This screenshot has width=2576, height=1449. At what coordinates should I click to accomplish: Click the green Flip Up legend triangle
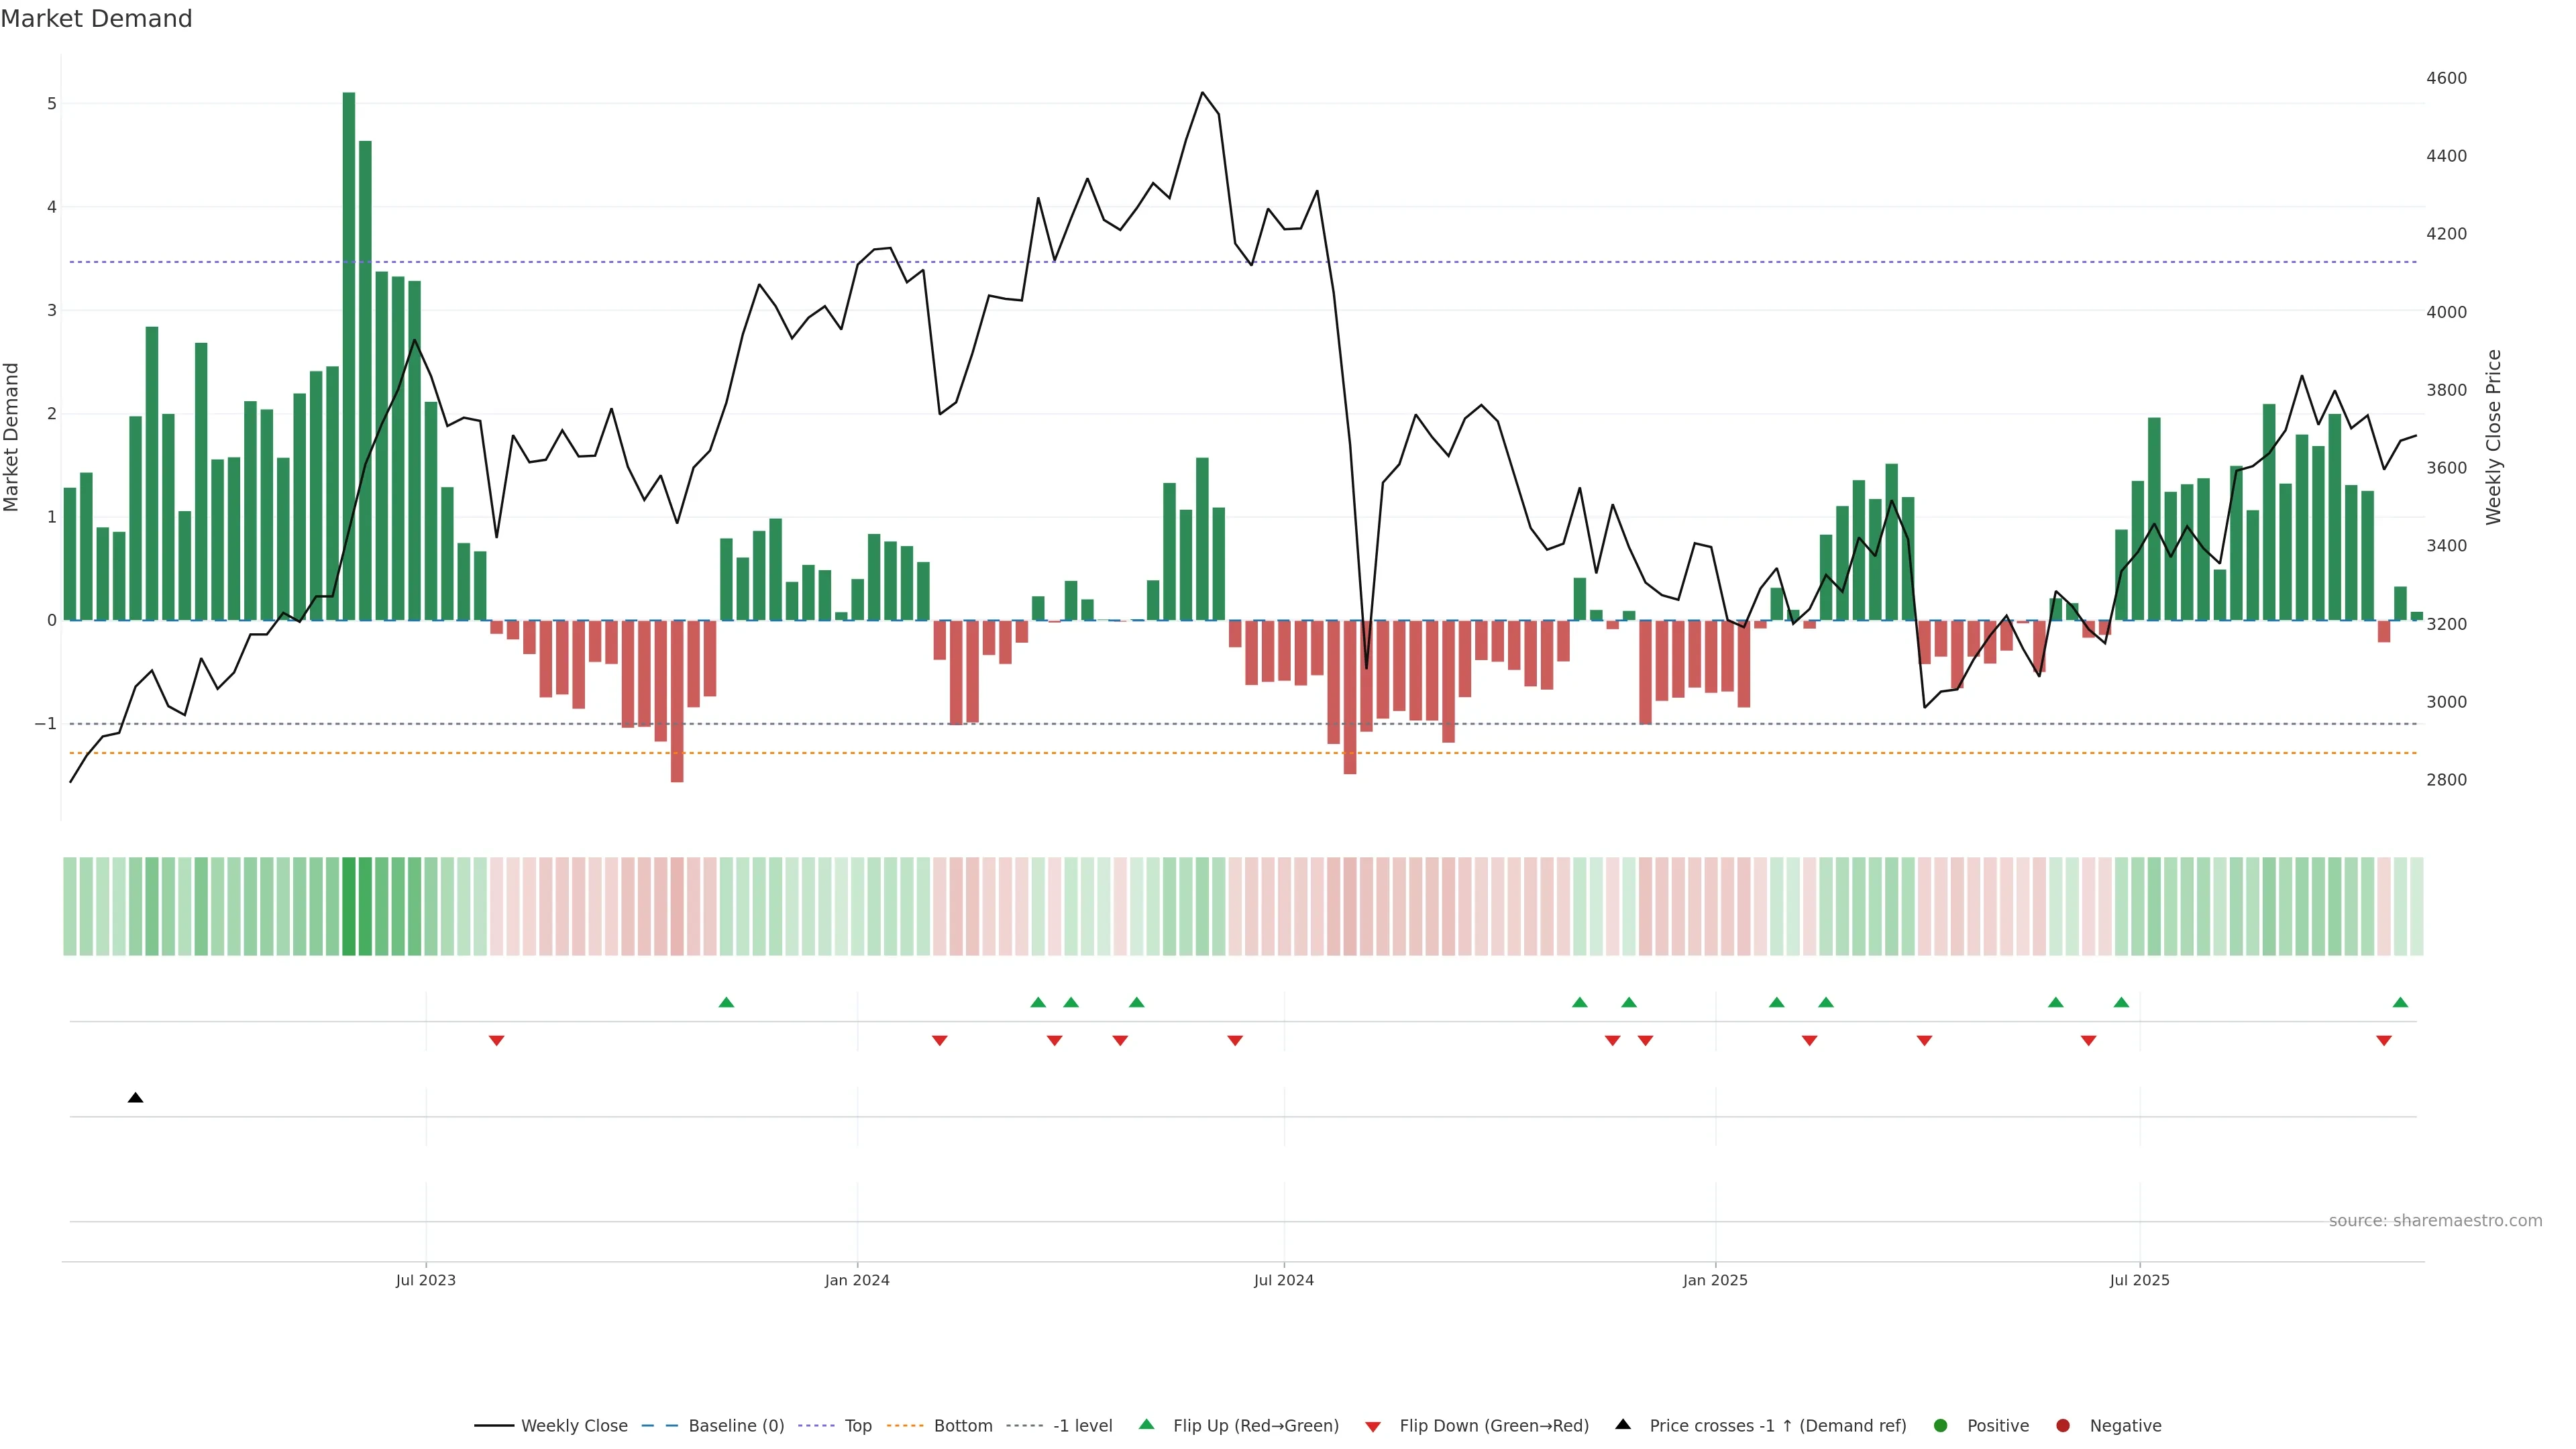point(1146,1424)
